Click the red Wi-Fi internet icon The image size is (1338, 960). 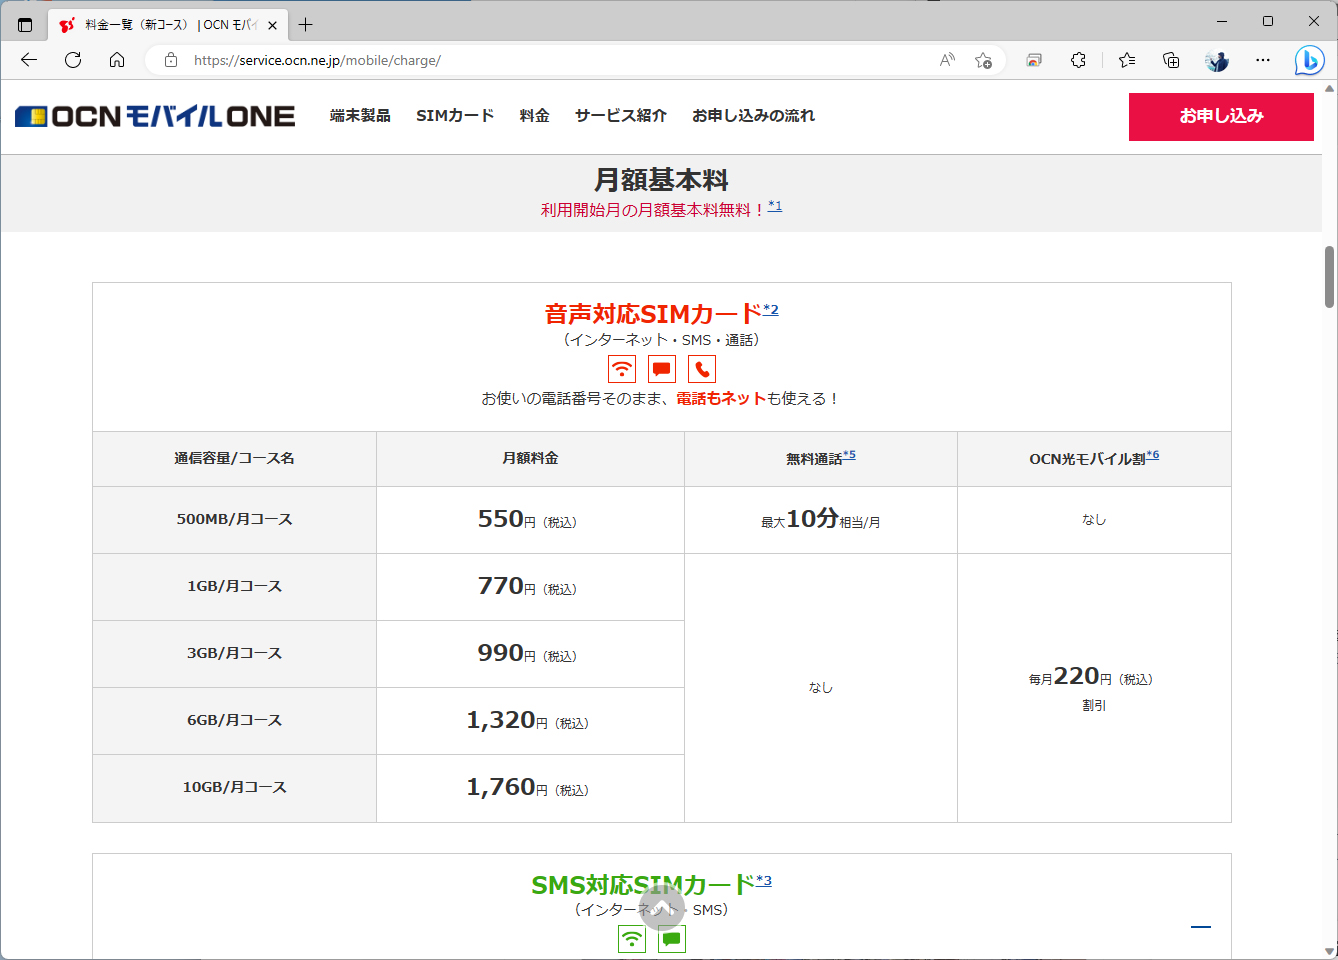pyautogui.click(x=622, y=369)
